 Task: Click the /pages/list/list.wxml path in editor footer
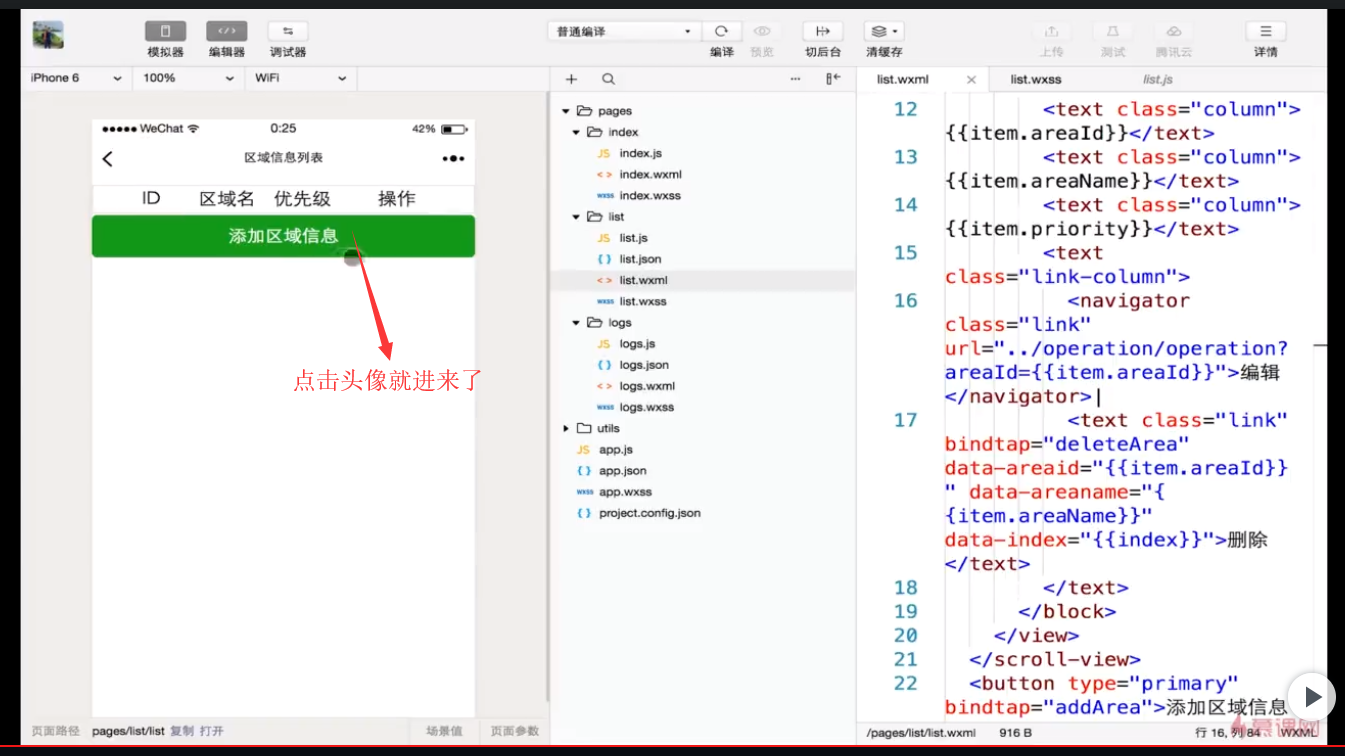coord(921,733)
